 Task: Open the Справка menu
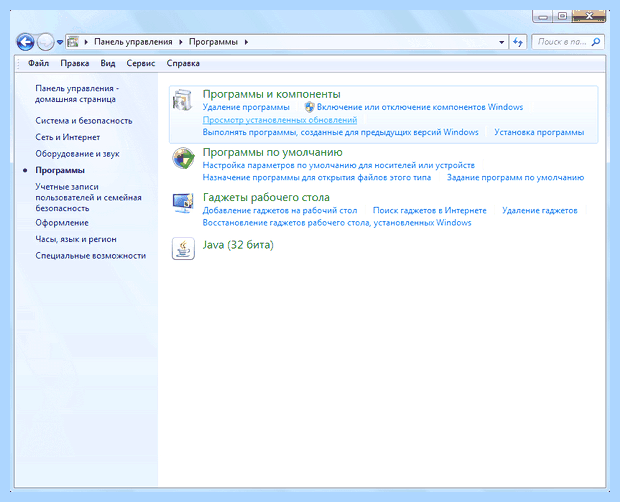pyautogui.click(x=183, y=63)
